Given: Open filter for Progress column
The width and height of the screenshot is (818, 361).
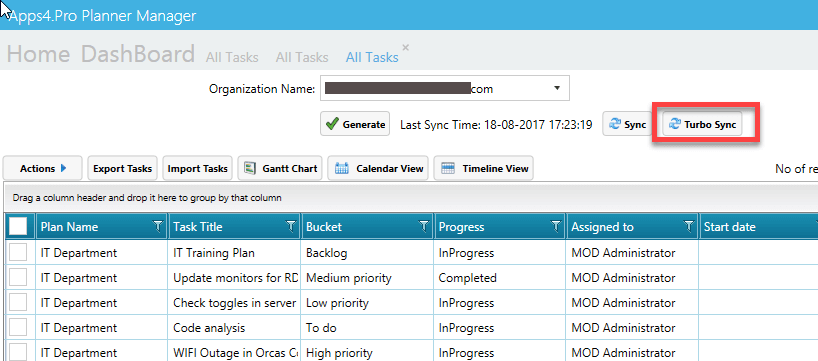Looking at the screenshot, I should pos(557,226).
